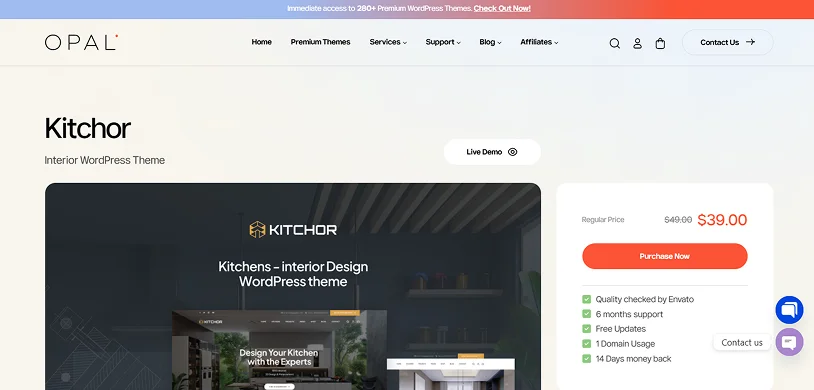The image size is (814, 390).
Task: Expand the Blog dropdown menu
Action: [x=490, y=42]
